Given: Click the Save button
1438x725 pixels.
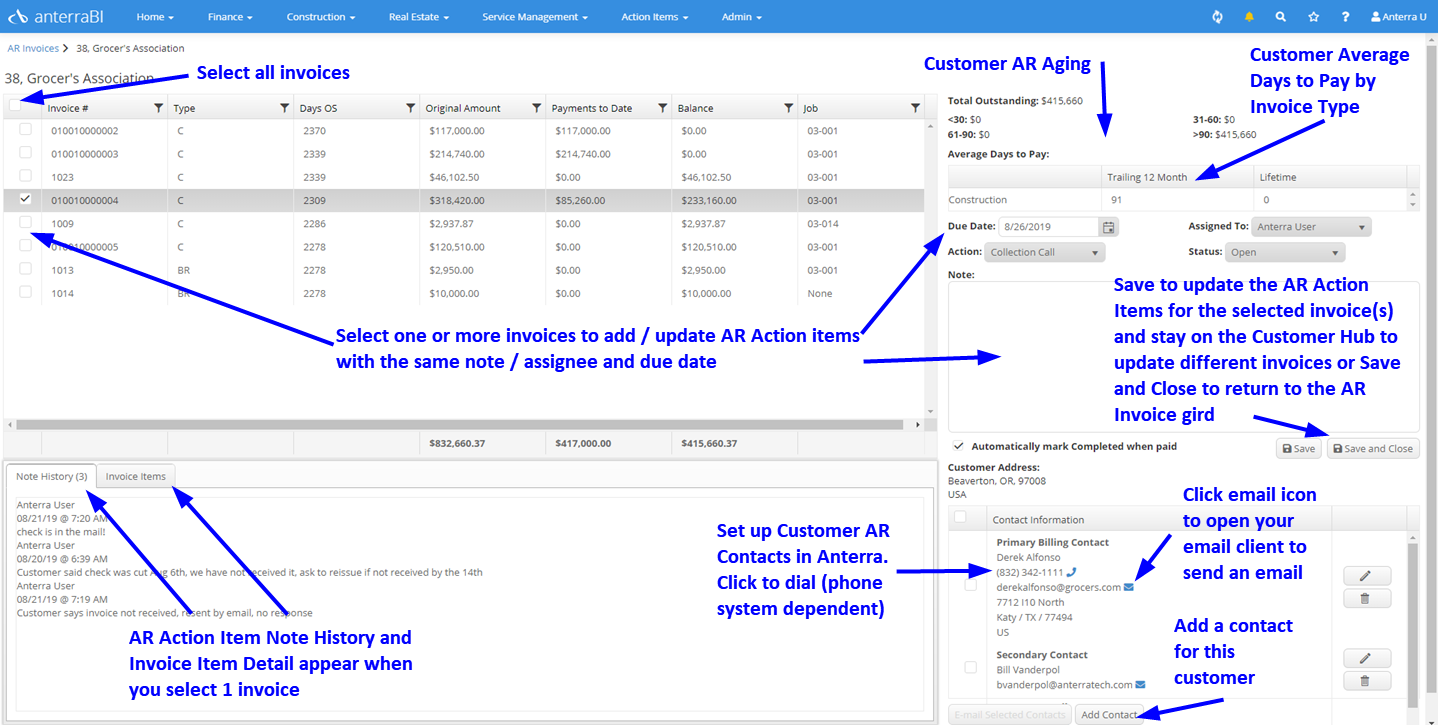Looking at the screenshot, I should click(x=1299, y=449).
